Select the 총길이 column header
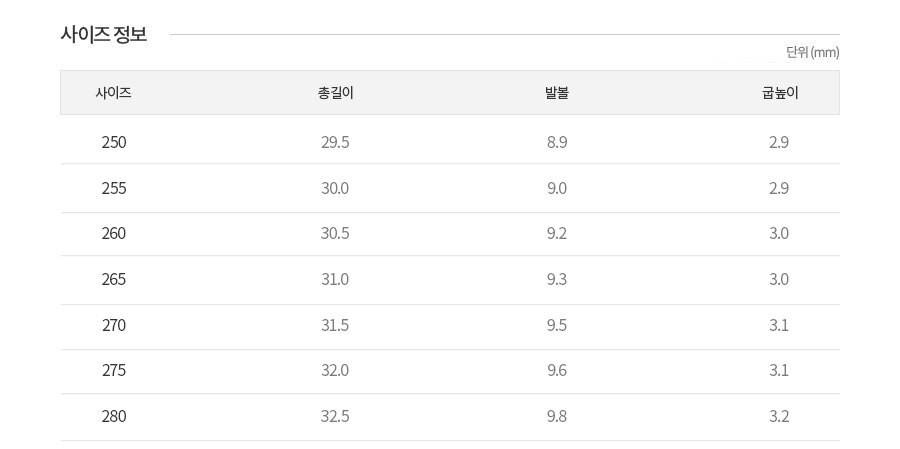 (335, 93)
